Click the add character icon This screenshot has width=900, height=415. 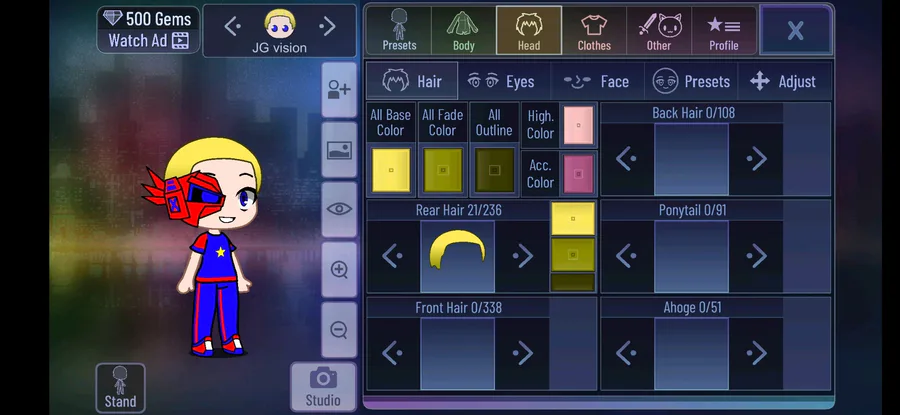point(339,90)
